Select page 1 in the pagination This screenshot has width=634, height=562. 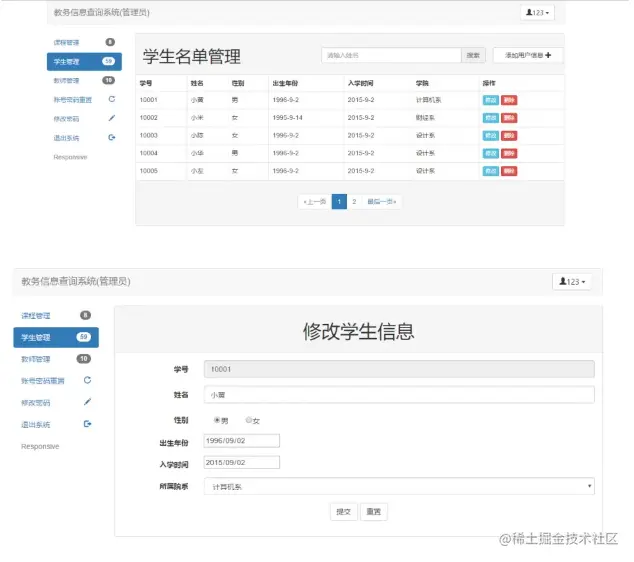tap(339, 202)
